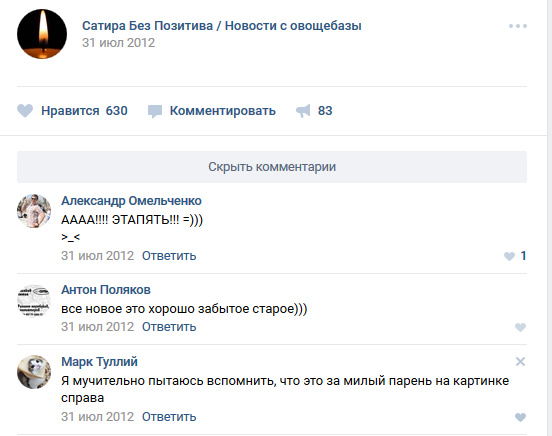Click the Нравится 630 label
552x436 pixels.
click(x=84, y=111)
